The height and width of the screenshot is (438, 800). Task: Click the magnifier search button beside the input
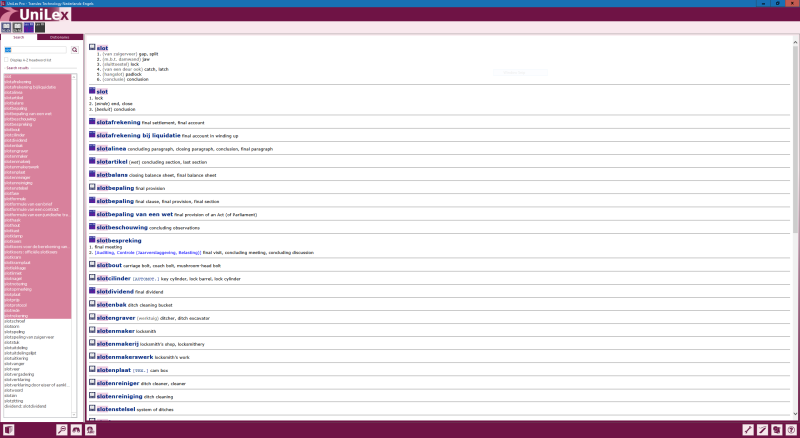tap(74, 50)
